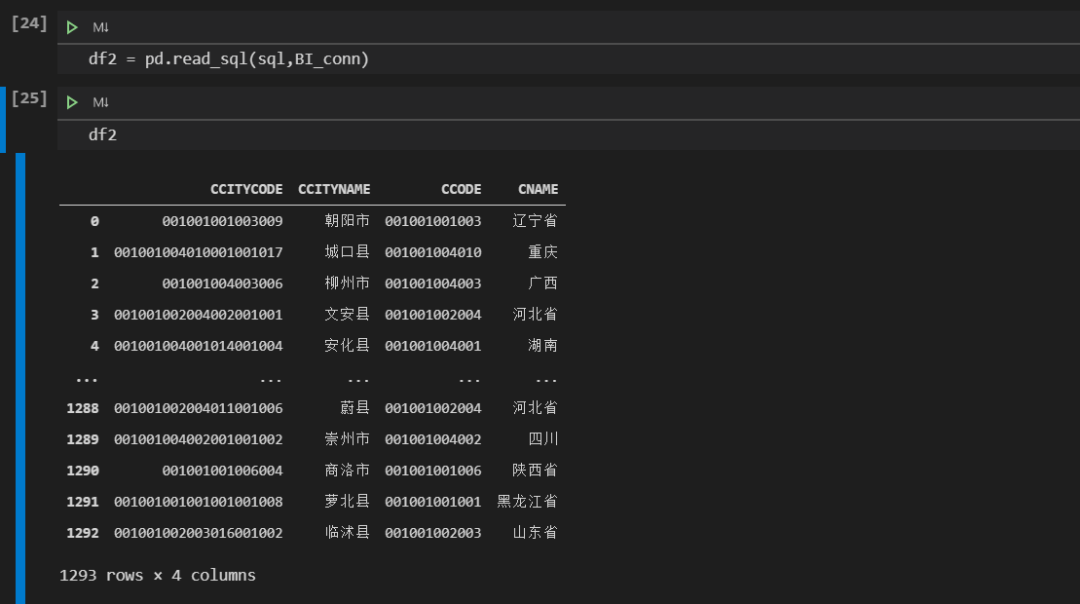Click the CCODE column header
This screenshot has height=604, width=1080.
click(461, 189)
